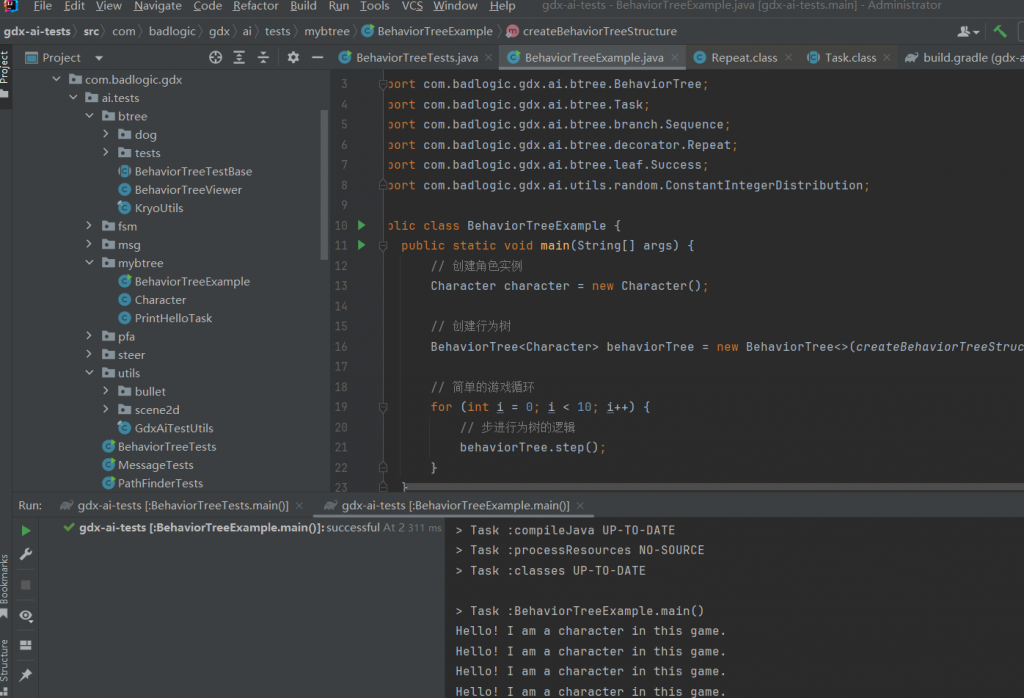The height and width of the screenshot is (698, 1024).
Task: Click Expand All in Project panel
Action: pyautogui.click(x=241, y=58)
